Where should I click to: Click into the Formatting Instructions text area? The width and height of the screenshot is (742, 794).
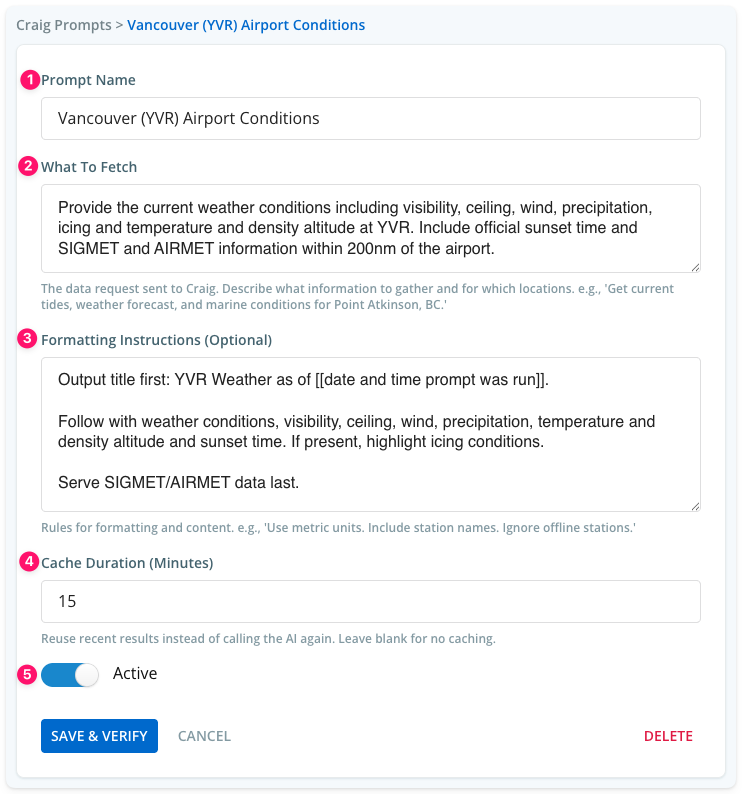click(x=371, y=434)
